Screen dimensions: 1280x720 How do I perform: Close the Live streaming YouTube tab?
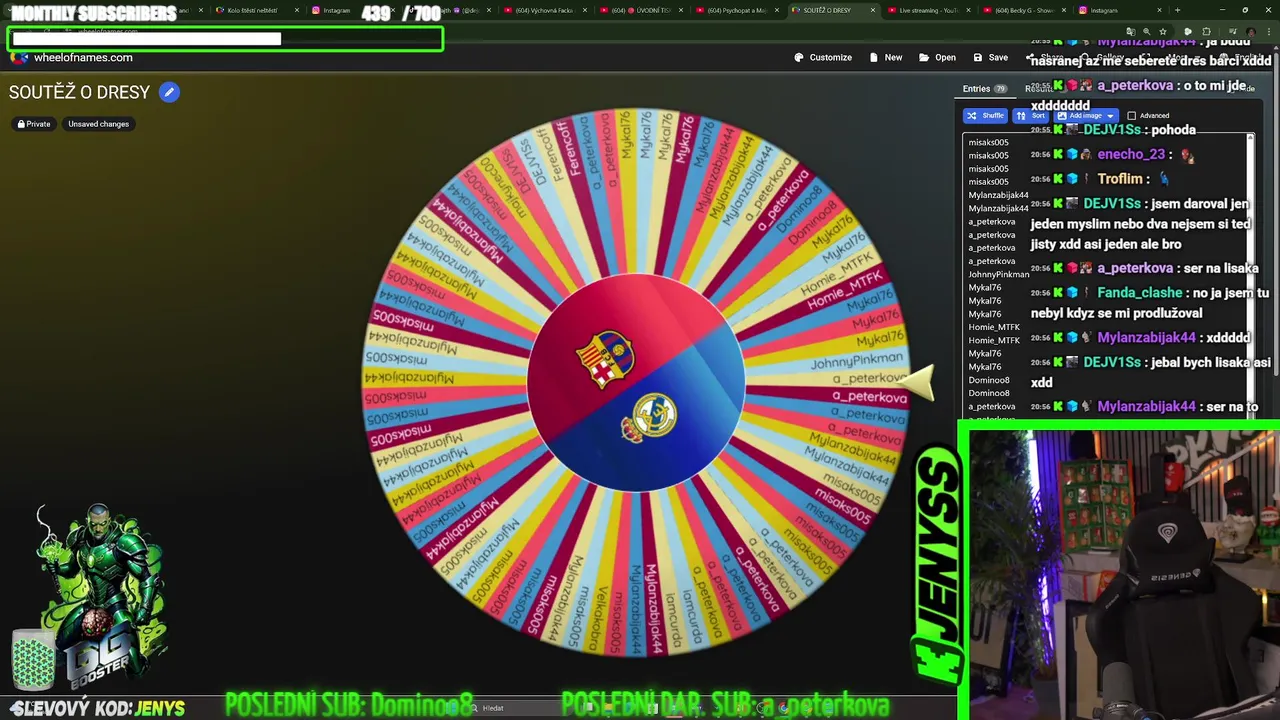tap(968, 10)
